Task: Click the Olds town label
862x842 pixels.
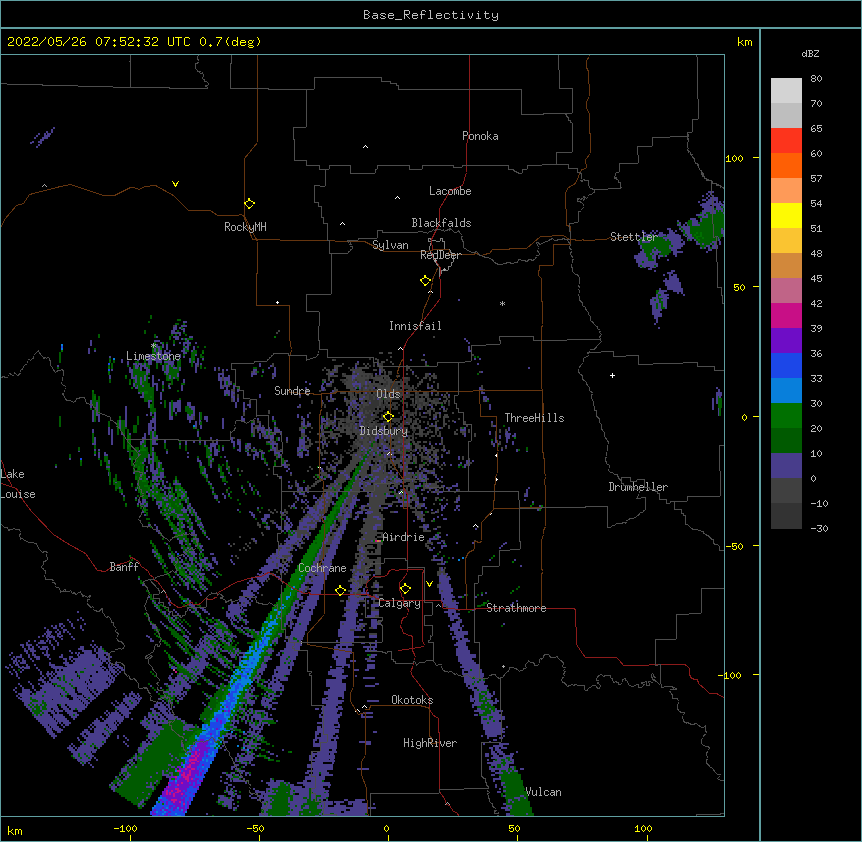Action: point(388,394)
